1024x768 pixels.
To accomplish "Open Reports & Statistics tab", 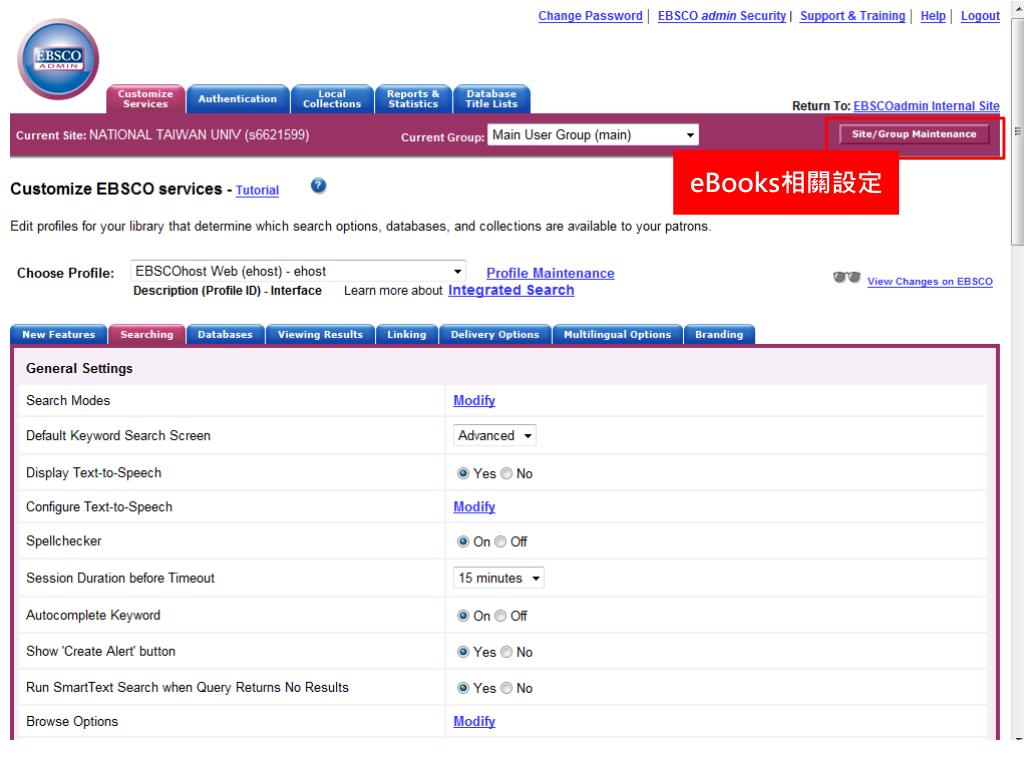I will (413, 99).
